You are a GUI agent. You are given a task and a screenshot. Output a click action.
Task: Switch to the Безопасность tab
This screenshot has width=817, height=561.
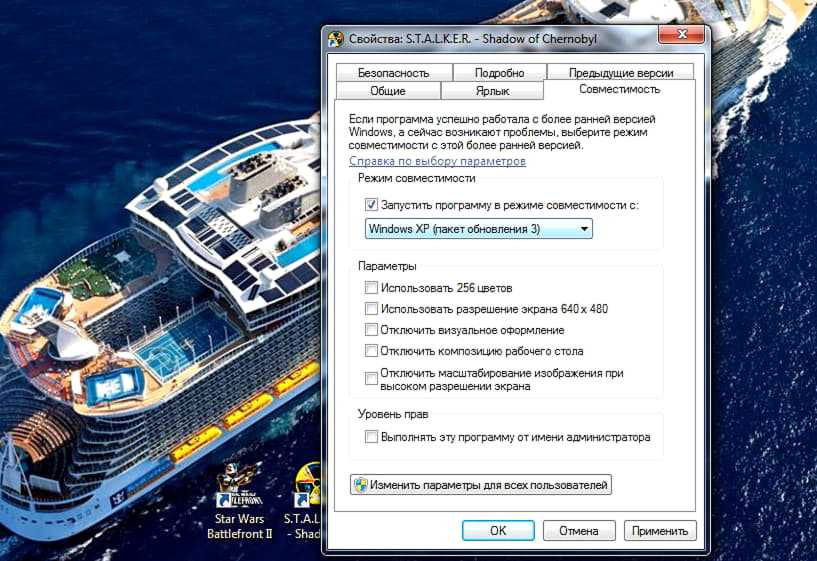coord(393,73)
